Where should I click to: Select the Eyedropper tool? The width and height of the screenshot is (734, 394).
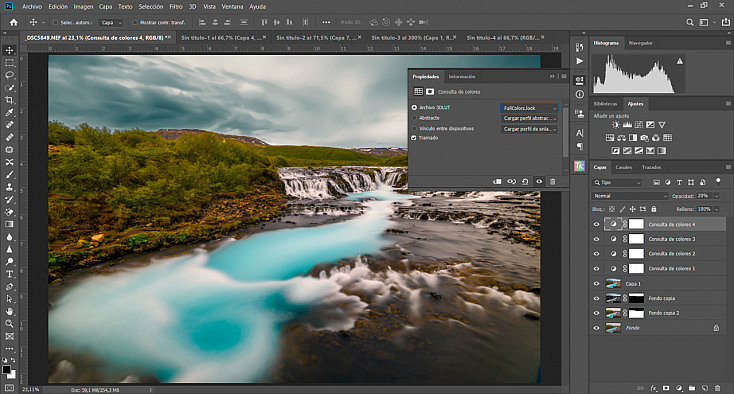click(9, 112)
